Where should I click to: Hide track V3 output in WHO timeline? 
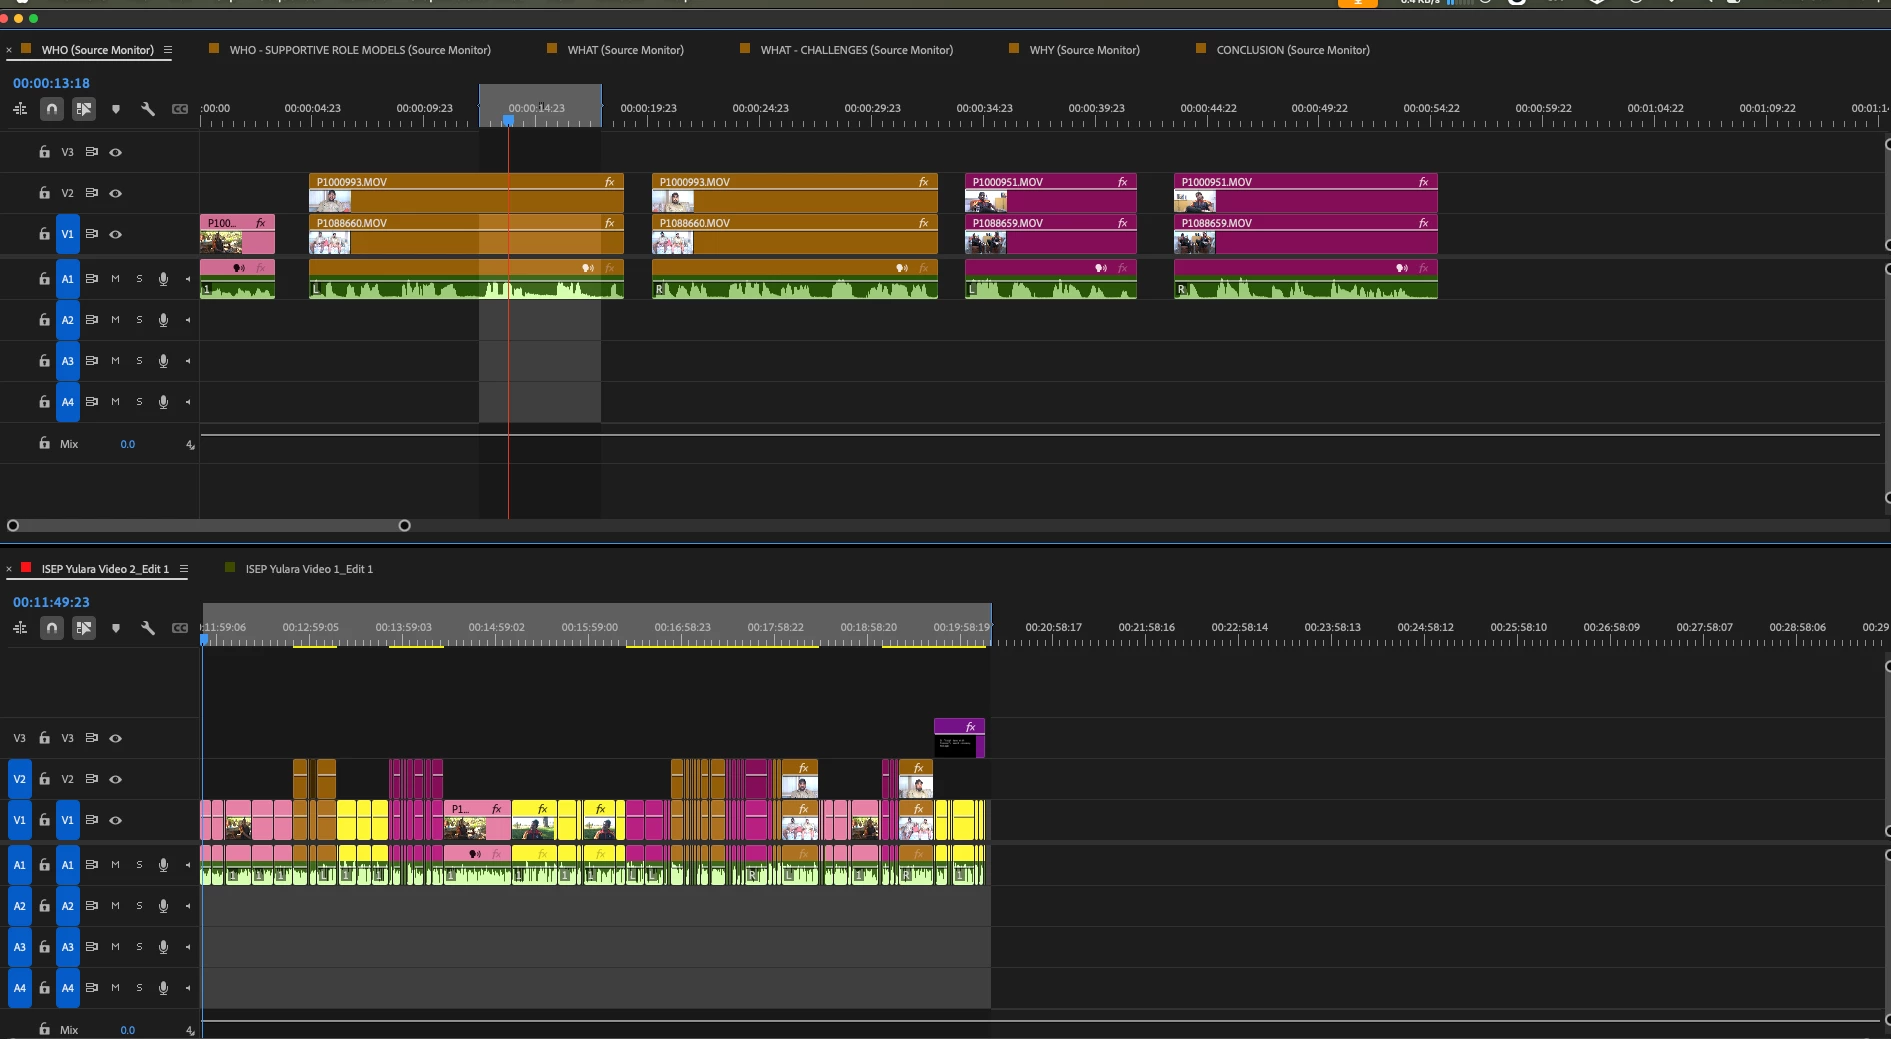[116, 152]
